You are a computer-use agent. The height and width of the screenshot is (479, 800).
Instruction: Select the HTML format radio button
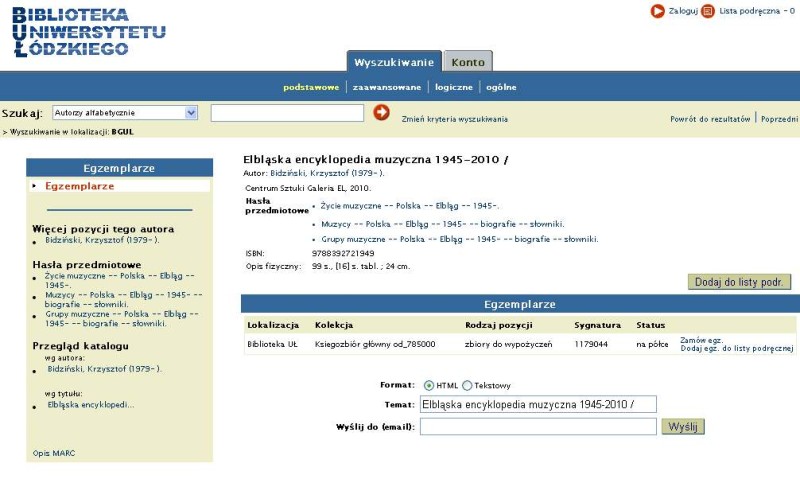coord(429,385)
